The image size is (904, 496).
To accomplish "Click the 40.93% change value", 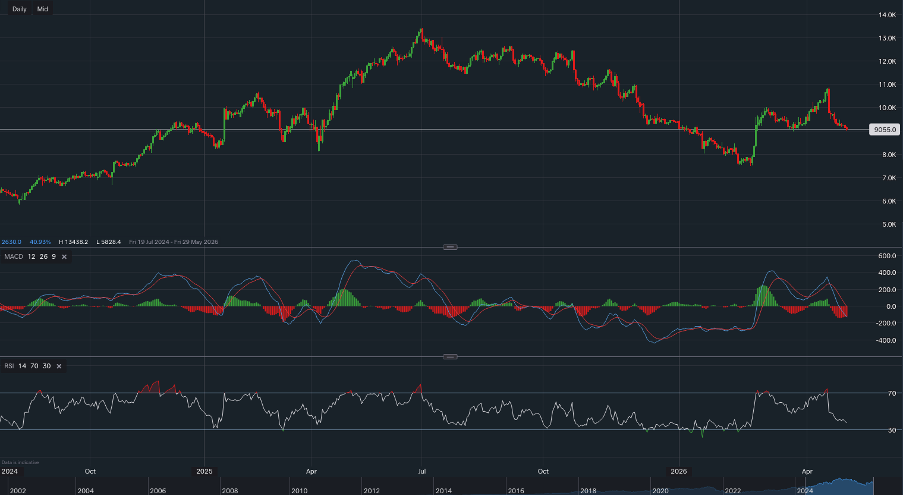I will coord(40,242).
